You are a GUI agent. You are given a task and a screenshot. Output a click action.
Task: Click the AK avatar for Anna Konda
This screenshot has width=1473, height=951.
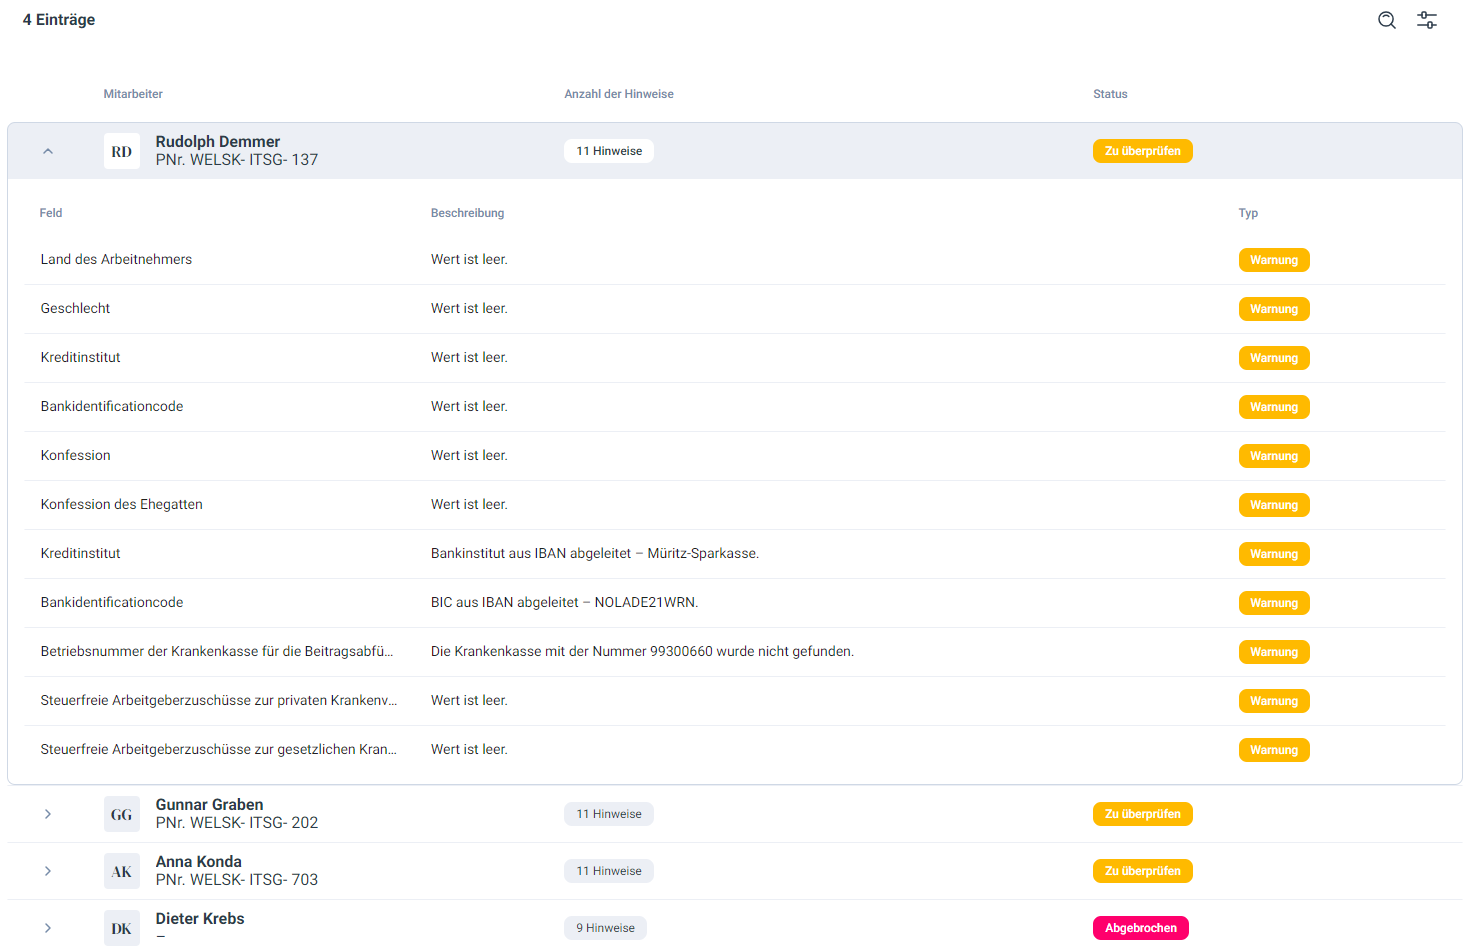point(122,872)
